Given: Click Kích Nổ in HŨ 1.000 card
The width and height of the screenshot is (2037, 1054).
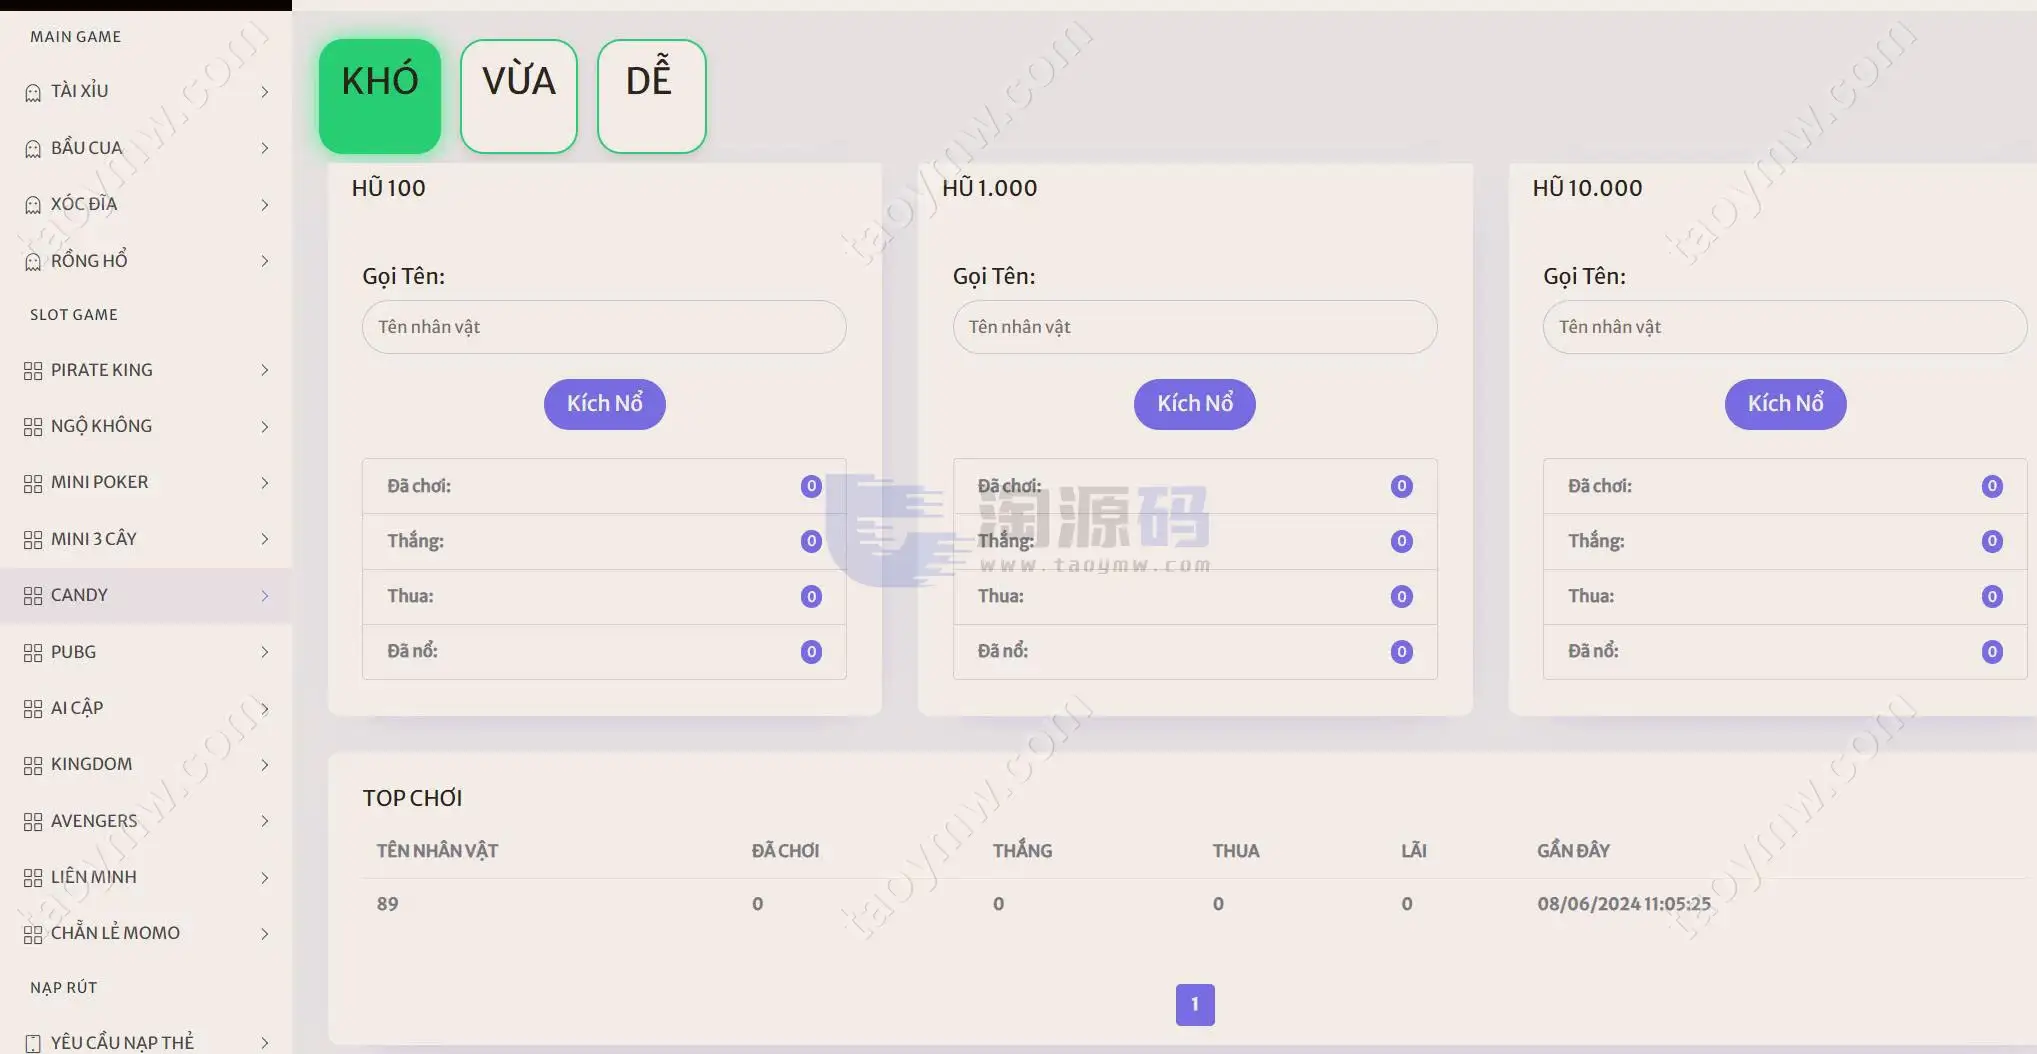Looking at the screenshot, I should (x=1195, y=404).
